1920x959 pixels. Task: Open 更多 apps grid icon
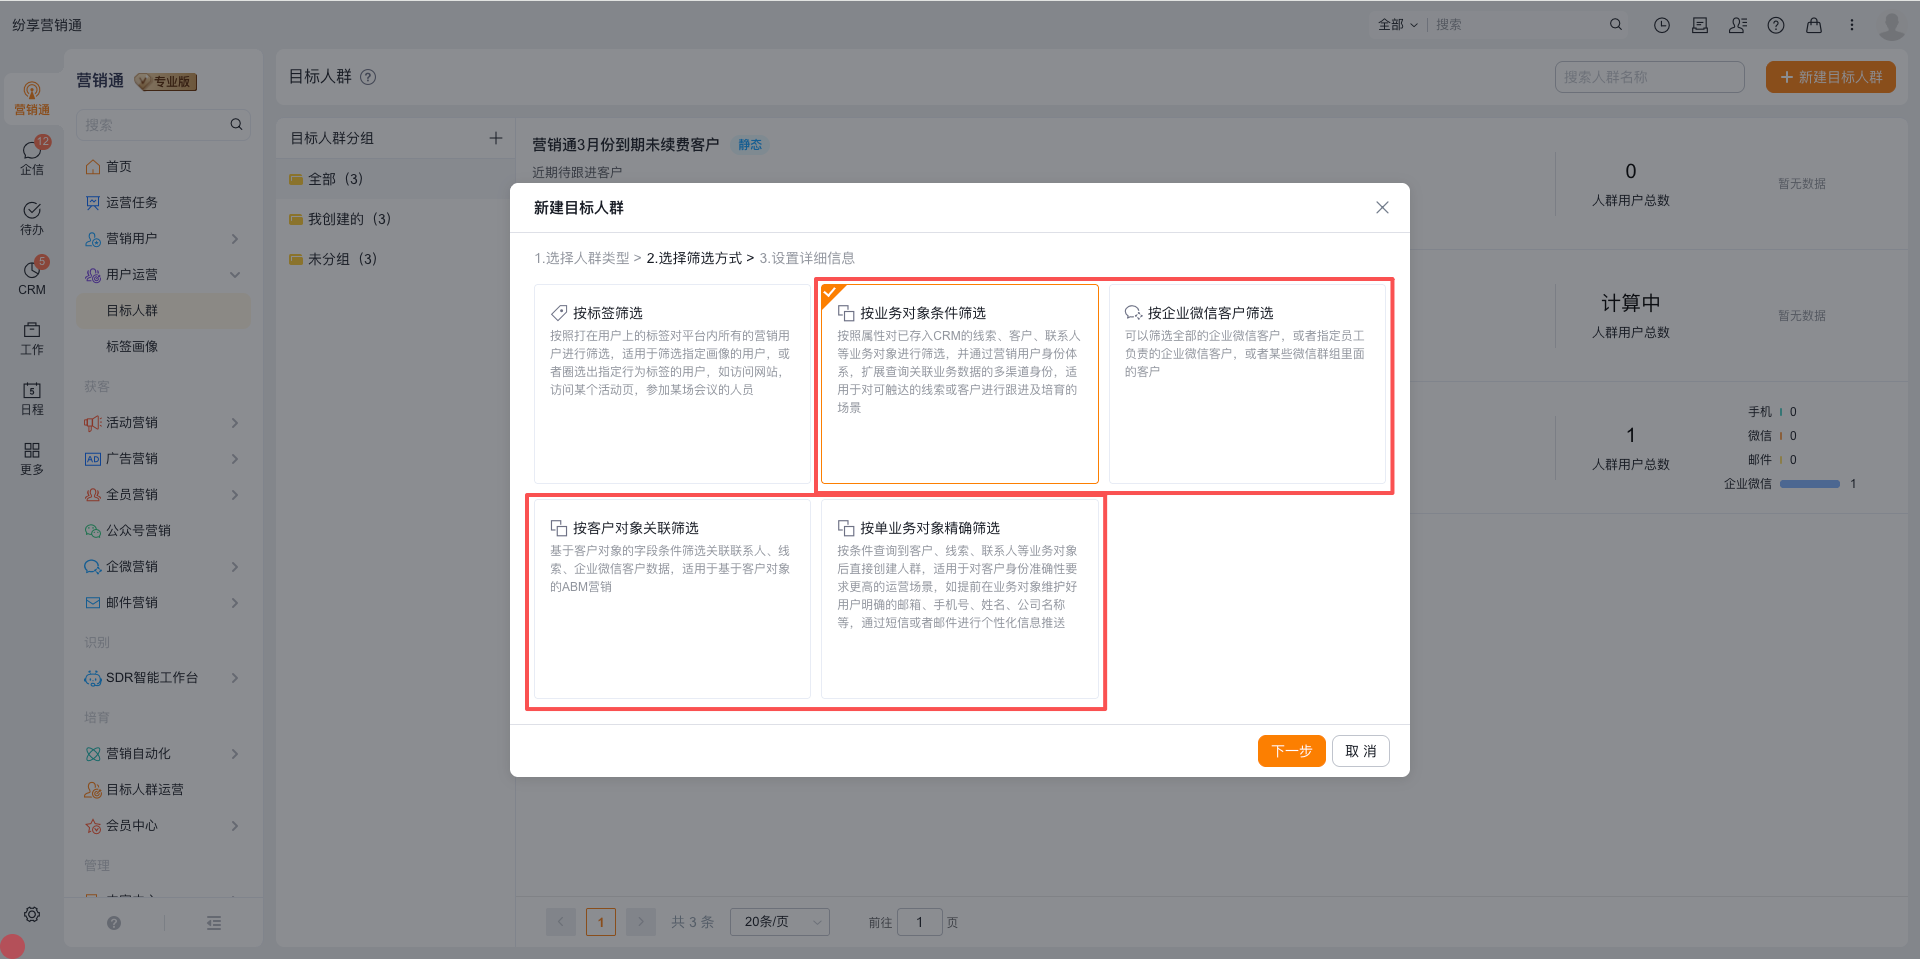click(x=32, y=458)
